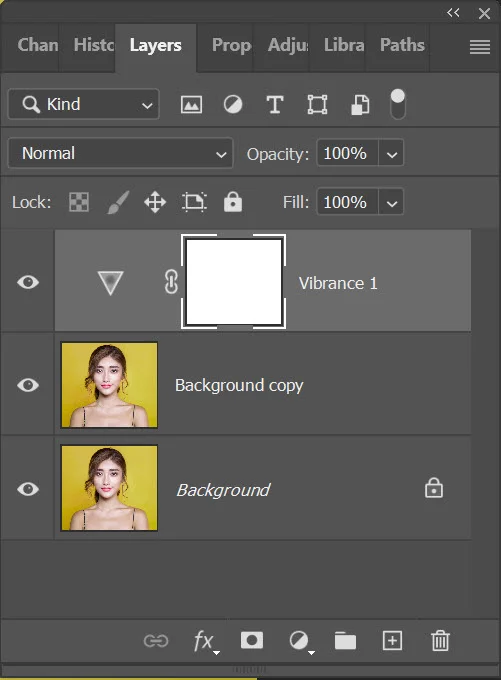Viewport: 501px width, 680px height.
Task: Click the Opacity label
Action: (278, 154)
